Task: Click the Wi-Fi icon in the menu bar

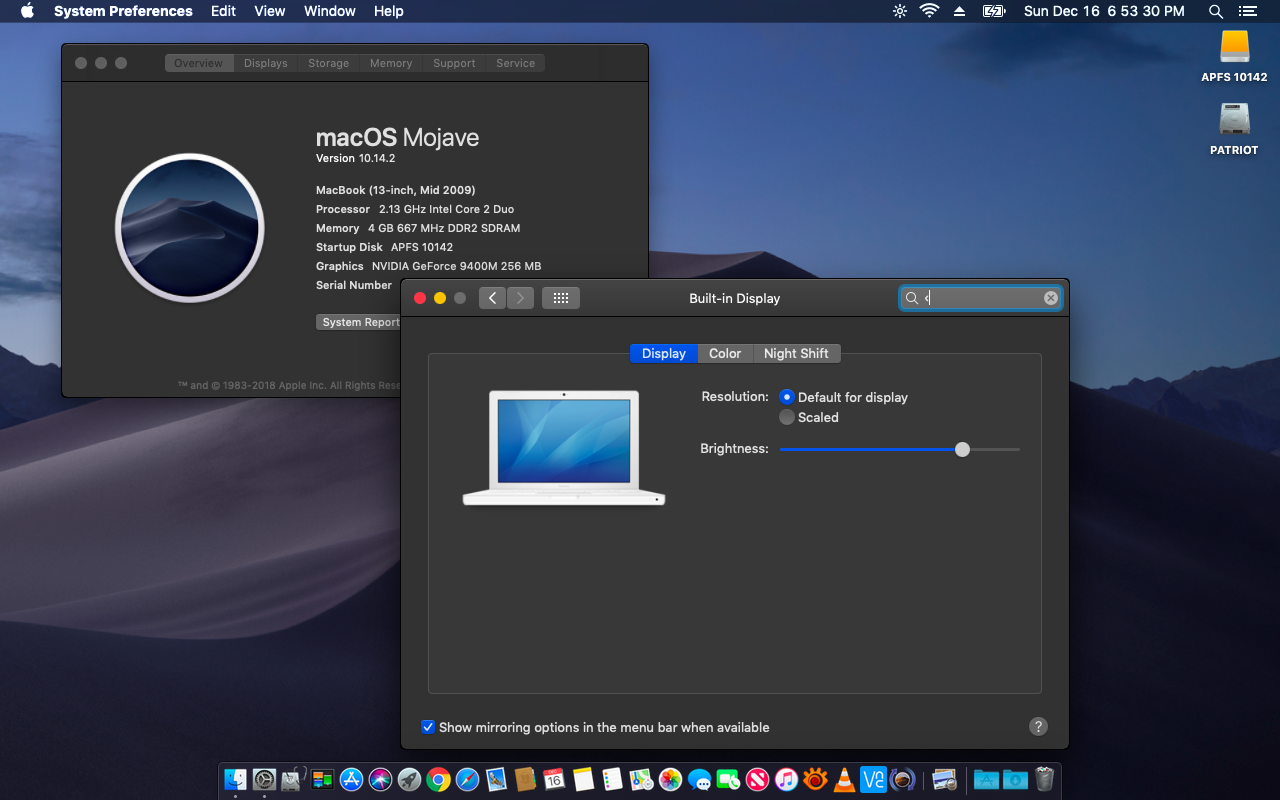Action: pos(930,11)
